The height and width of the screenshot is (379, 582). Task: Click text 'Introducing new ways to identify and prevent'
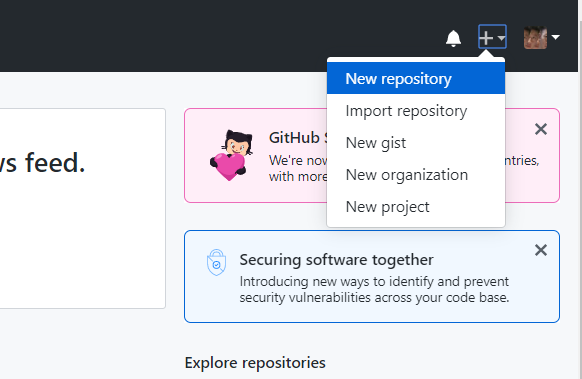point(374,281)
